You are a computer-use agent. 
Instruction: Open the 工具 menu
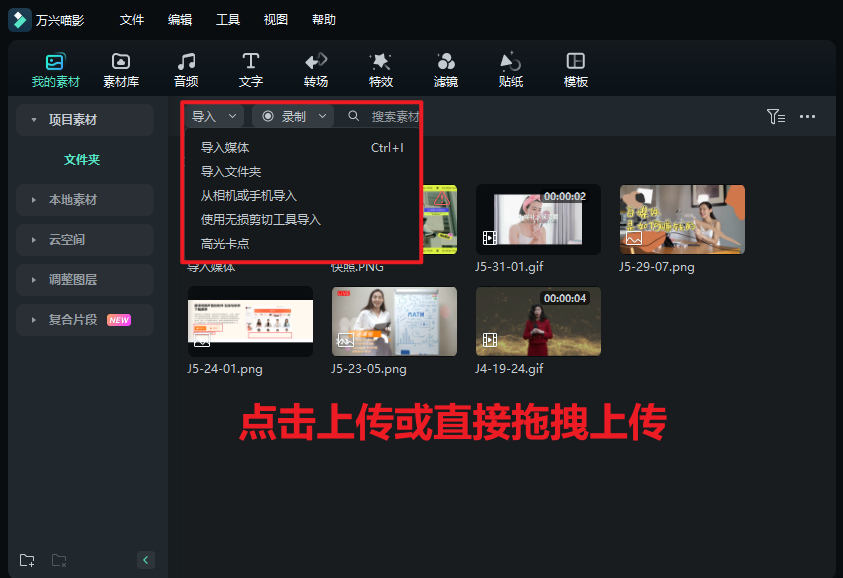[x=228, y=19]
